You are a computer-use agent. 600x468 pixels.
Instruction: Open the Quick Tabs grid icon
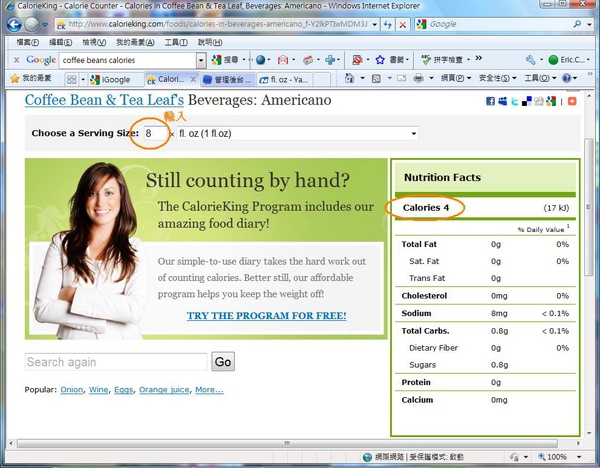click(x=72, y=79)
